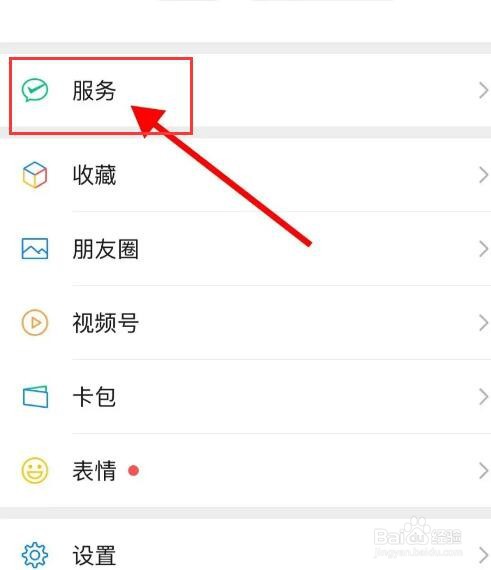Tap the 表情 smiley face icon

[35, 470]
